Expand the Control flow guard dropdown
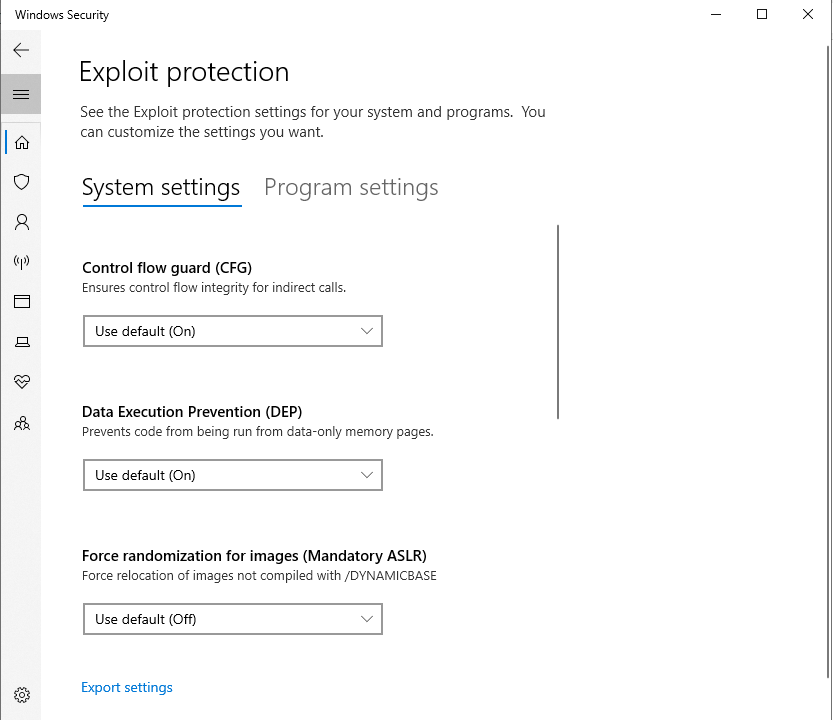The height and width of the screenshot is (720, 833). 233,331
